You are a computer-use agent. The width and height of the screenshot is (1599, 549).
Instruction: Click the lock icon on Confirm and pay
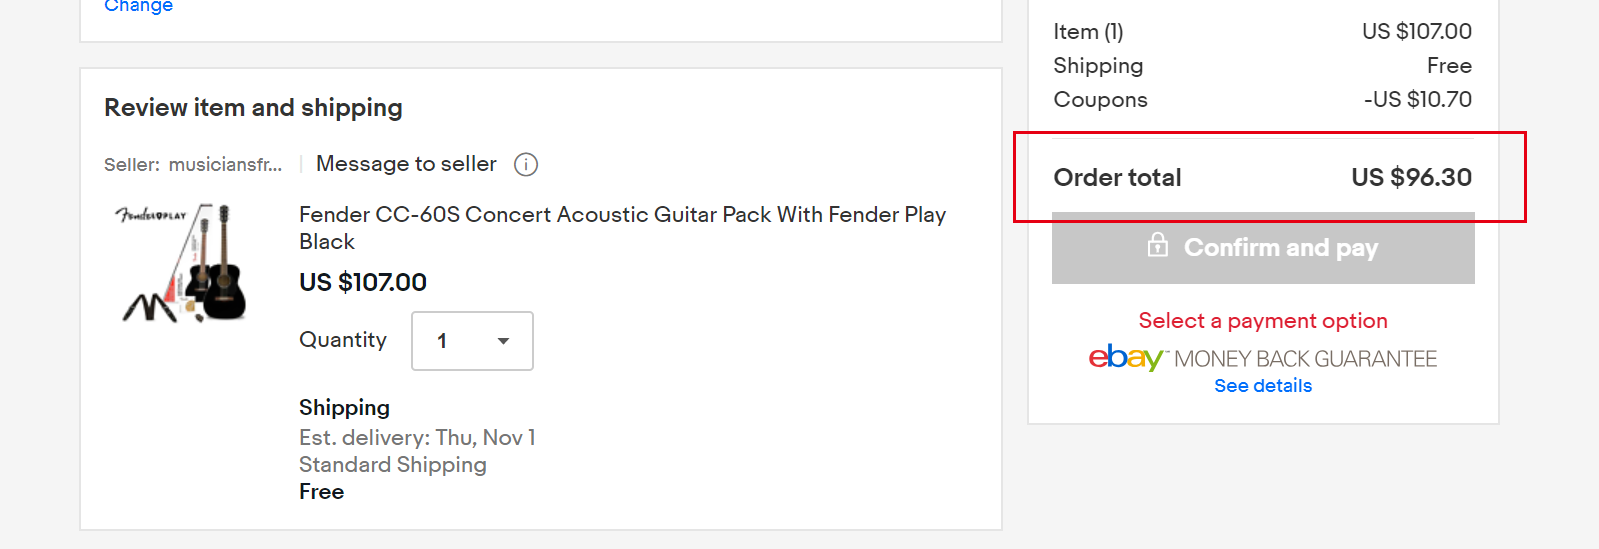coord(1157,244)
